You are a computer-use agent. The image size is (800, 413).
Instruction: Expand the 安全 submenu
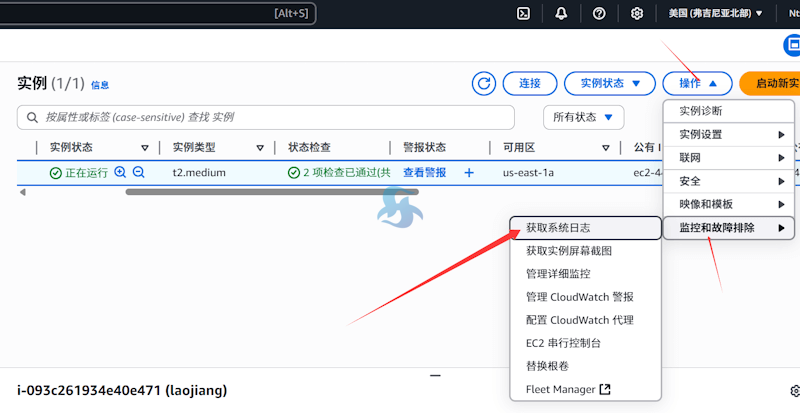coord(729,181)
